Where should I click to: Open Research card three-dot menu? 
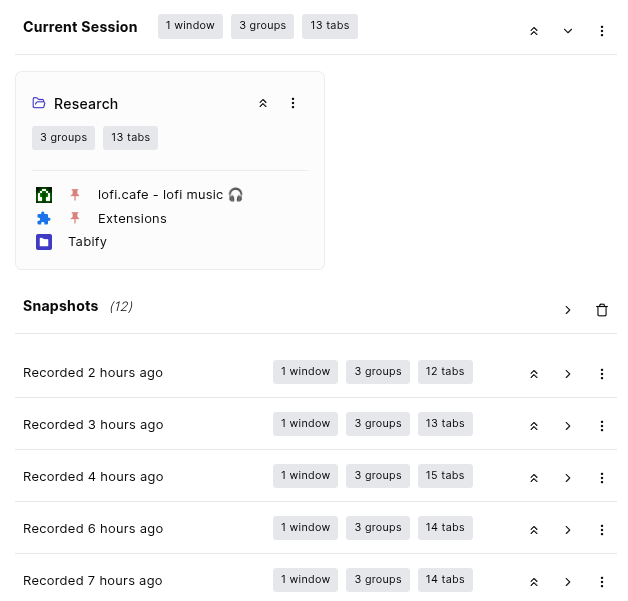tap(293, 103)
